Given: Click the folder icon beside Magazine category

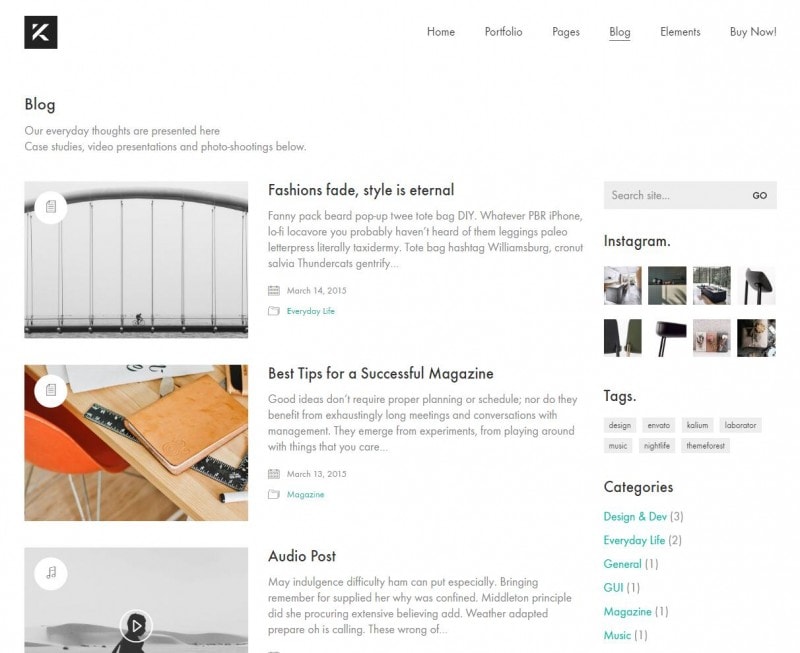Looking at the screenshot, I should [274, 494].
